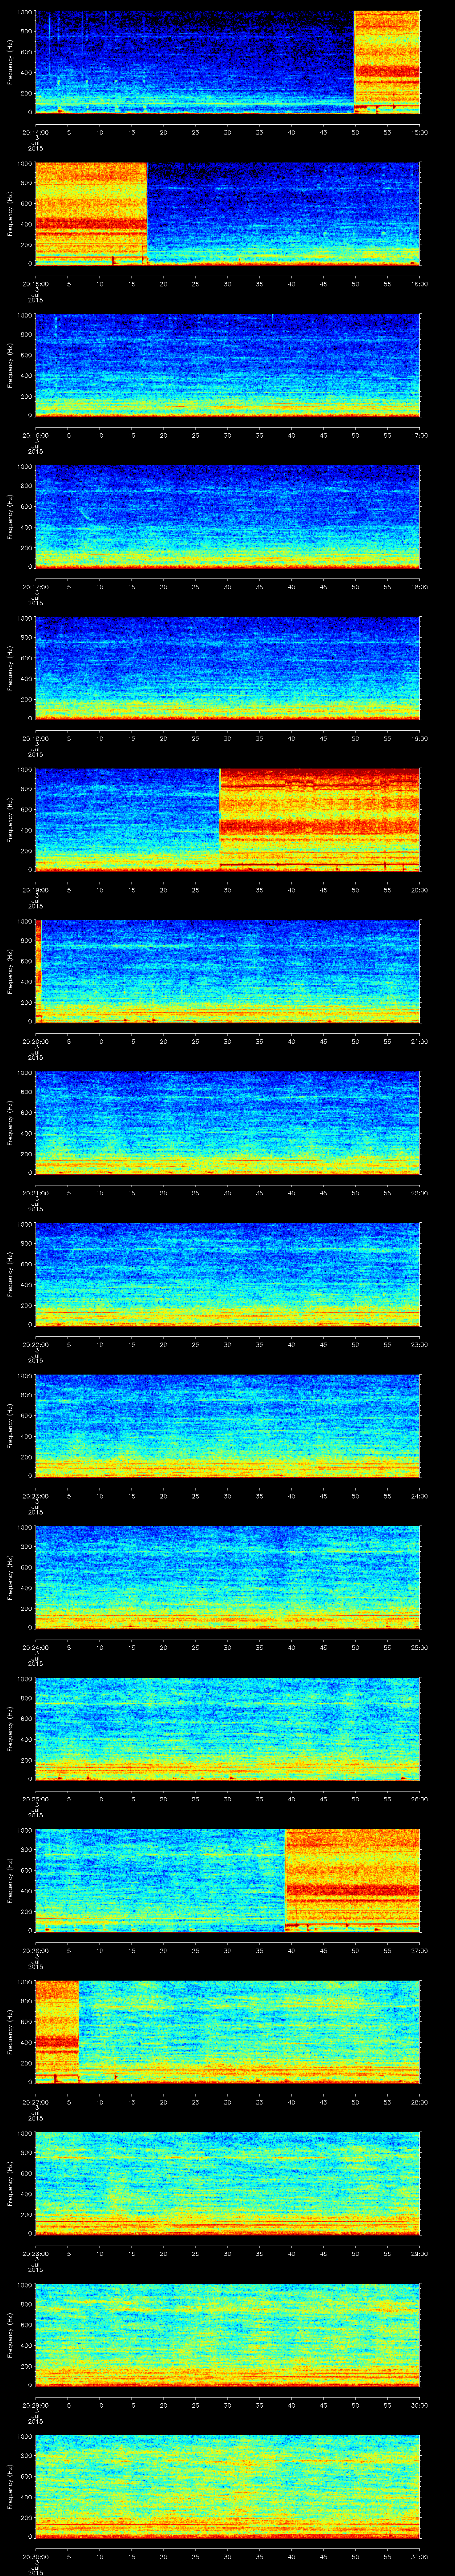Click the 31:00 end time label
455x2576 pixels.
coord(419,2556)
